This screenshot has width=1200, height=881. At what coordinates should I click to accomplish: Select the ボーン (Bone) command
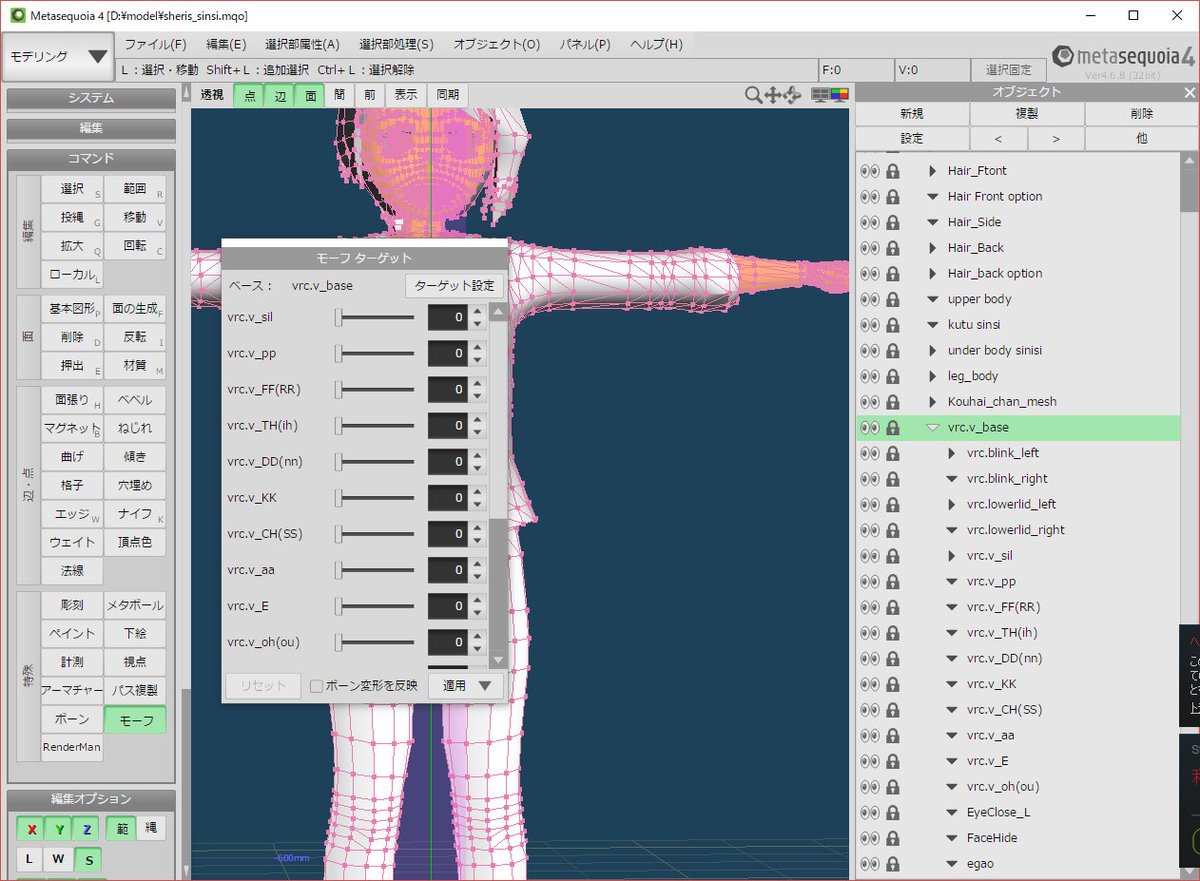point(72,719)
